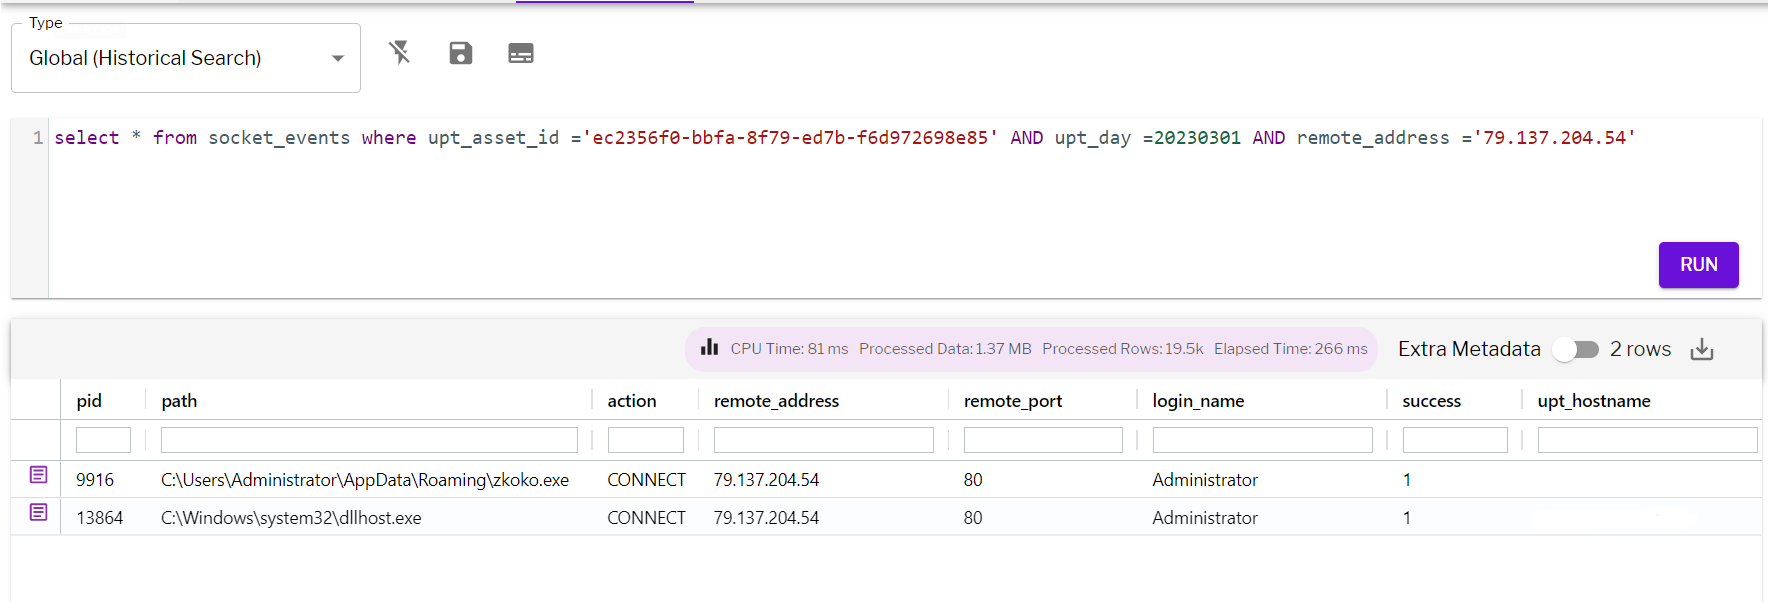Filter by login_name input field
Viewport: 1768px width, 602px height.
click(x=1262, y=440)
